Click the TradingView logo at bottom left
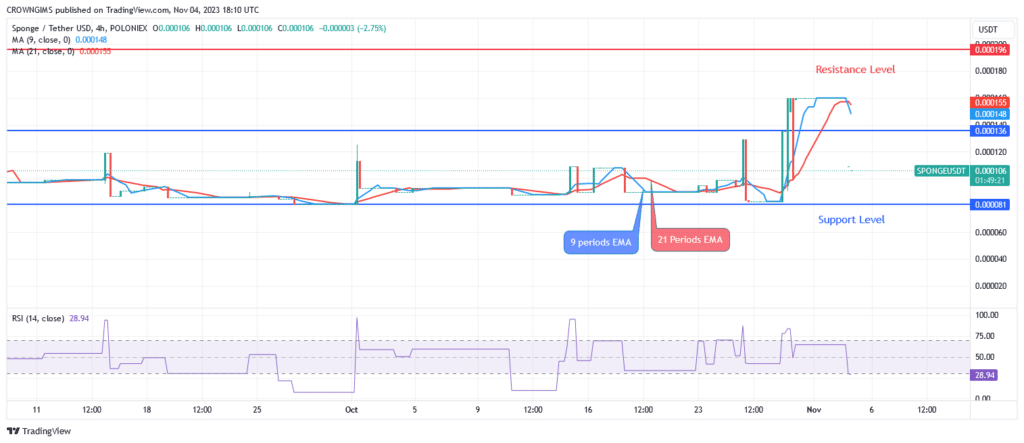Viewport: 1024px width, 443px height. (39, 431)
